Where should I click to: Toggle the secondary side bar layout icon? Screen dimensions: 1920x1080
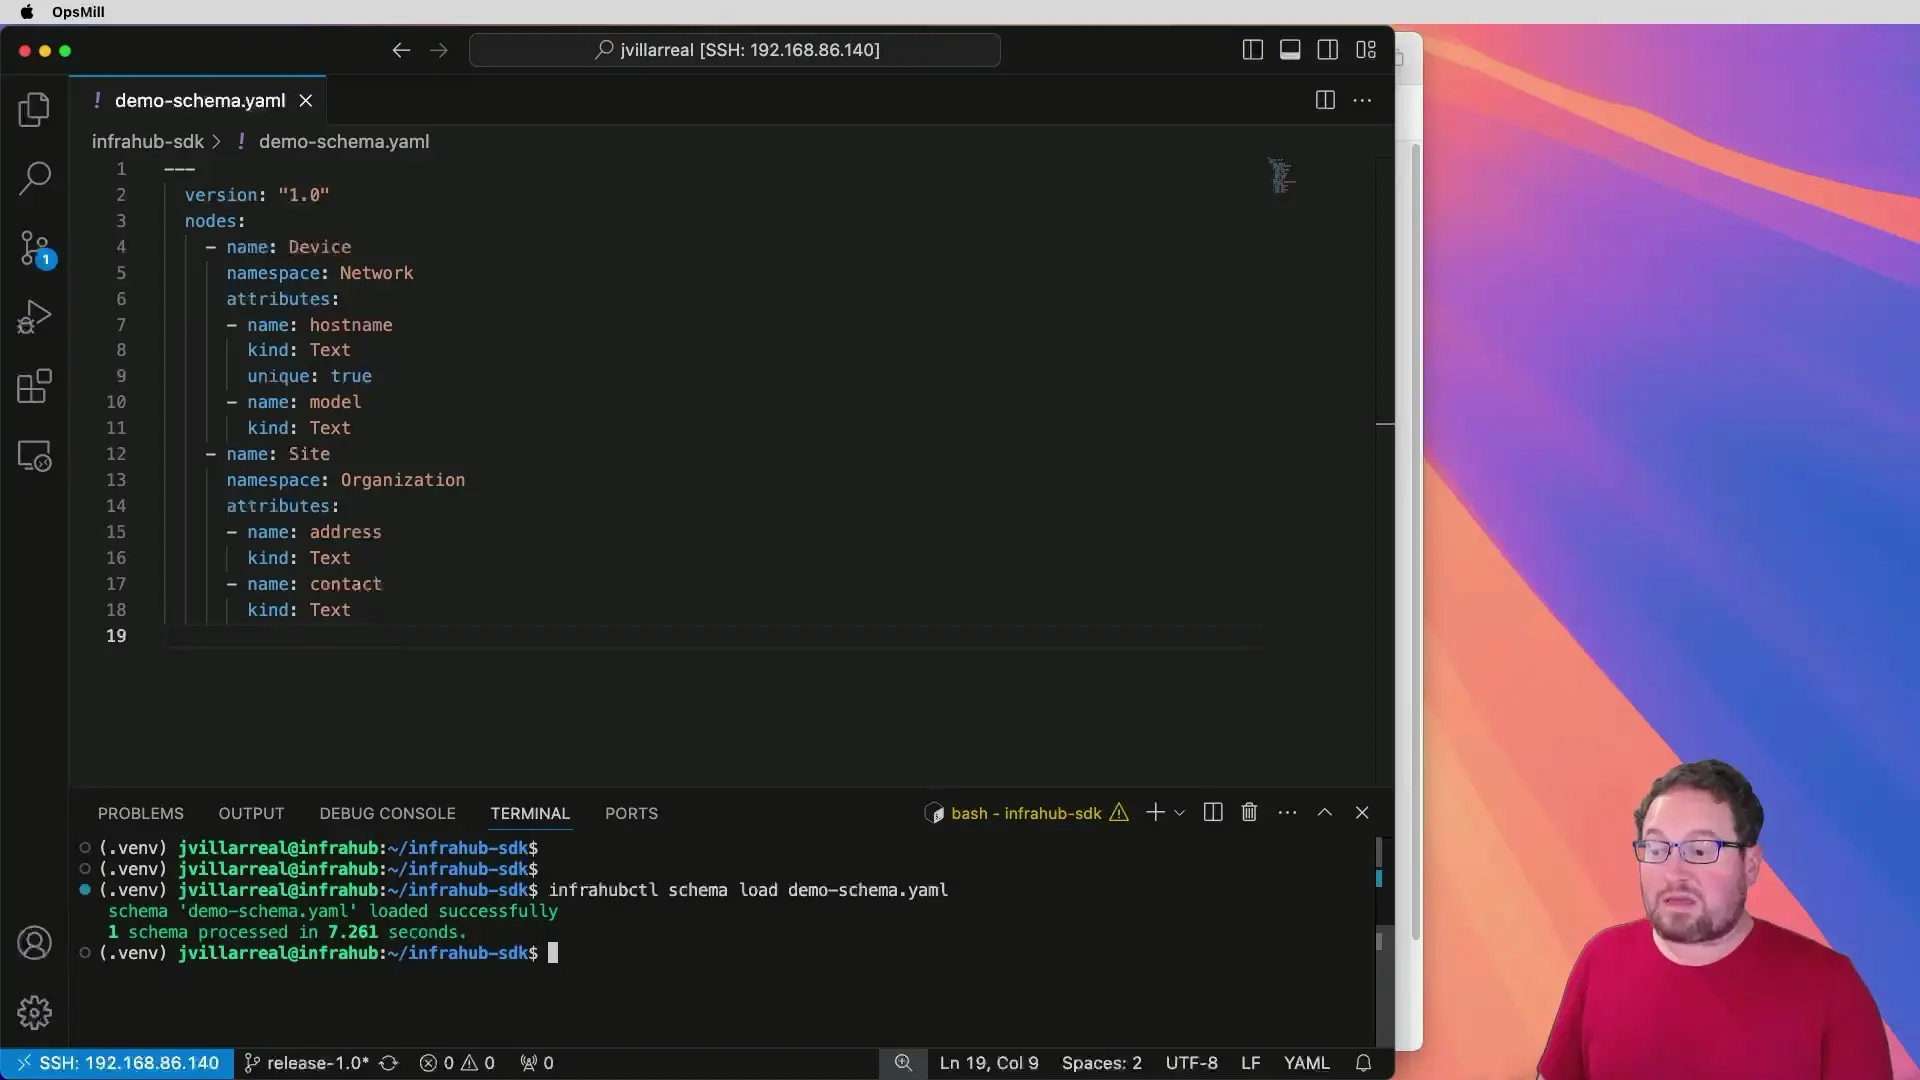[x=1328, y=50]
